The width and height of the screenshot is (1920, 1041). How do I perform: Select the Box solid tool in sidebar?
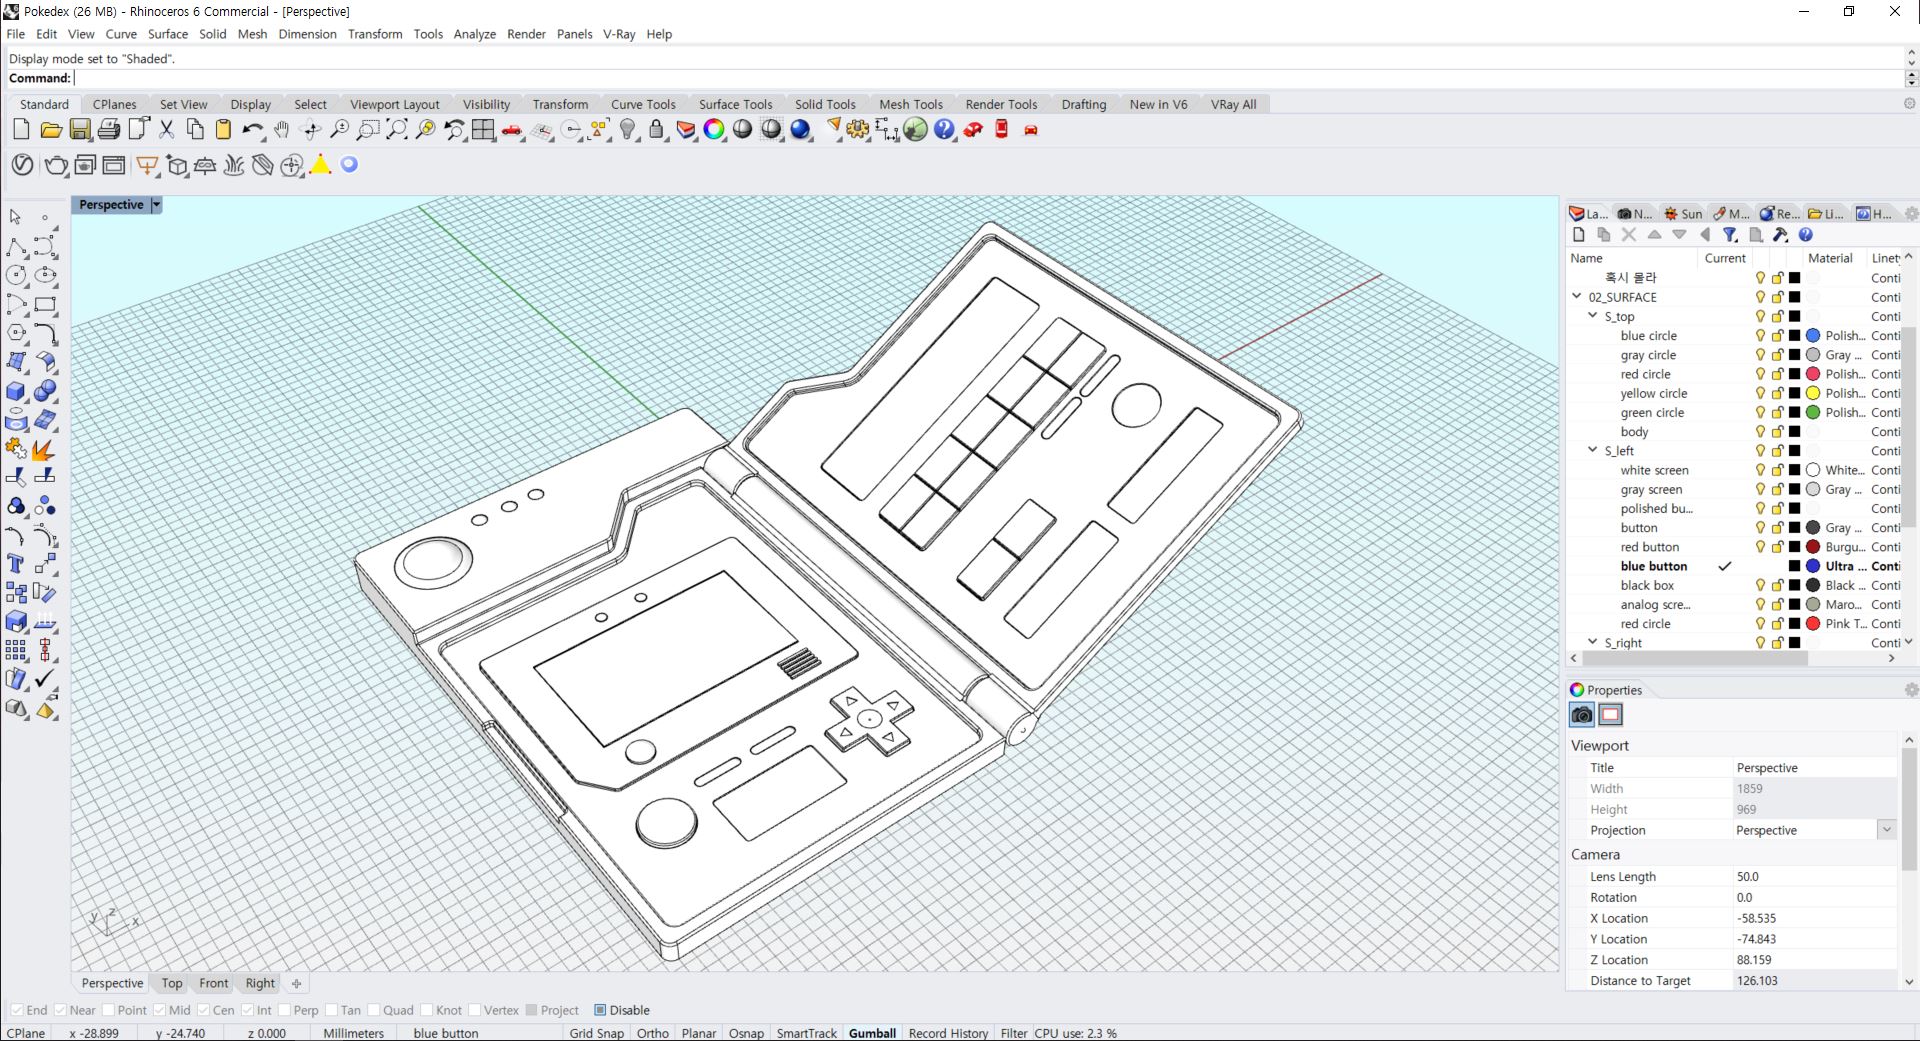[16, 391]
